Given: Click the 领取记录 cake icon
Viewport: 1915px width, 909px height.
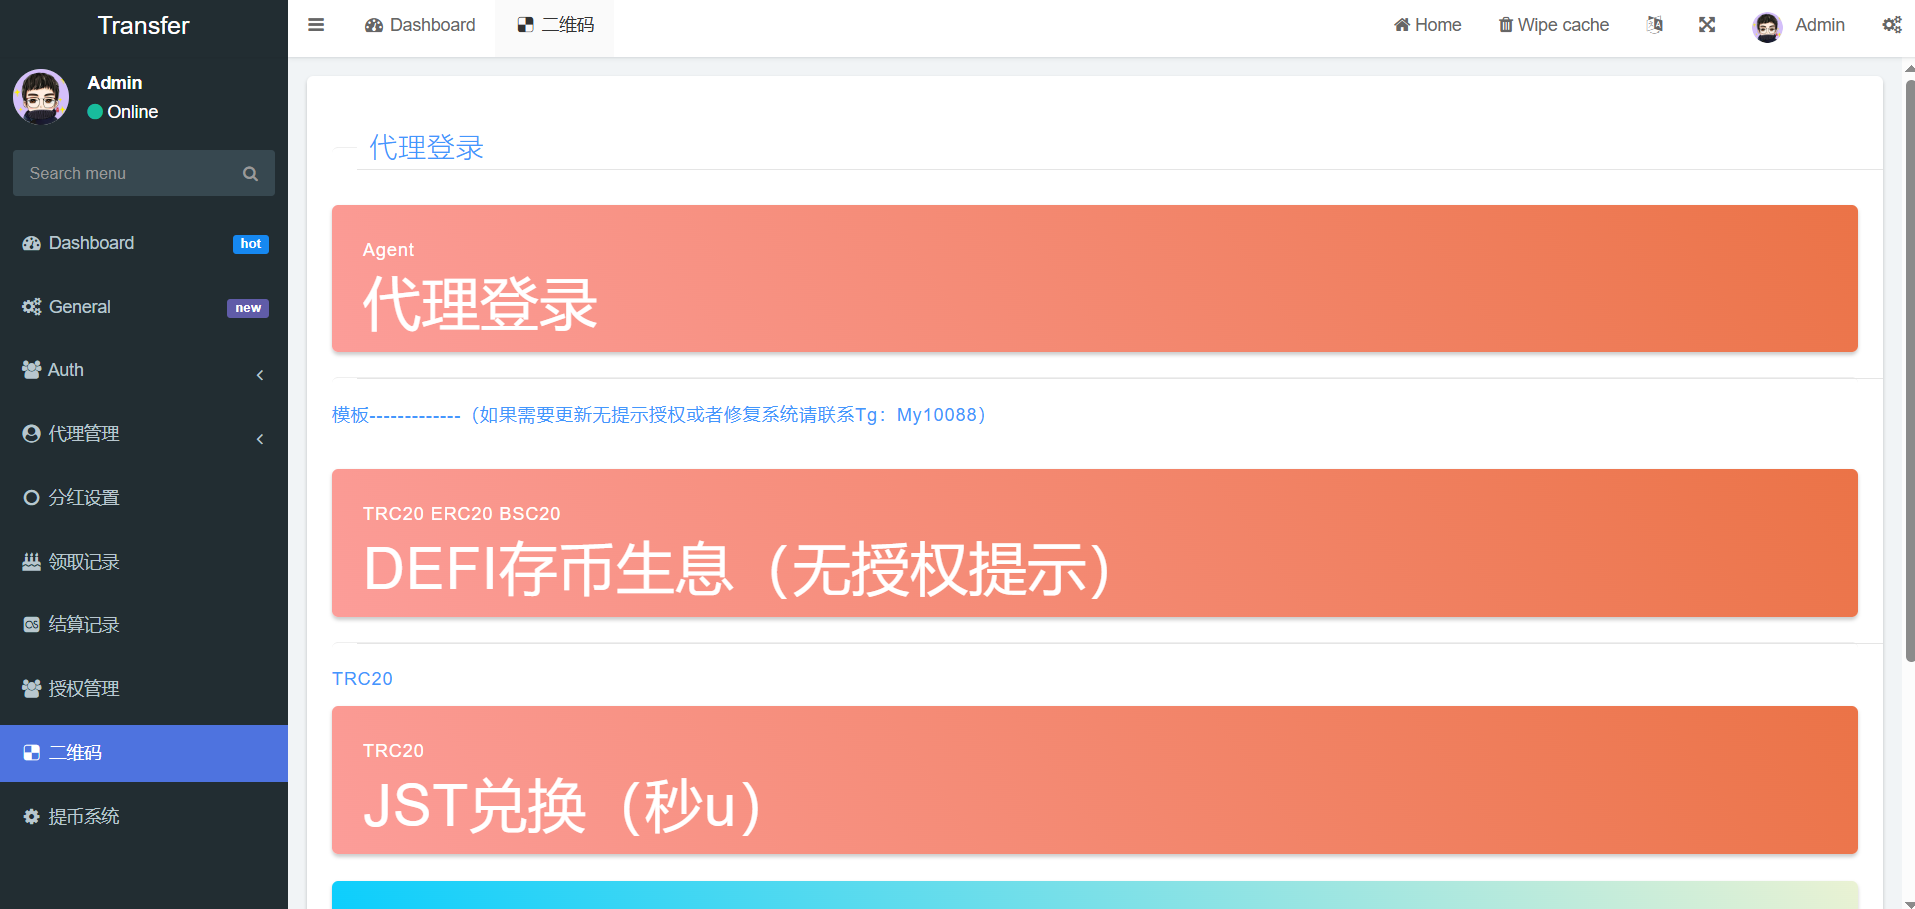Looking at the screenshot, I should pyautogui.click(x=31, y=562).
